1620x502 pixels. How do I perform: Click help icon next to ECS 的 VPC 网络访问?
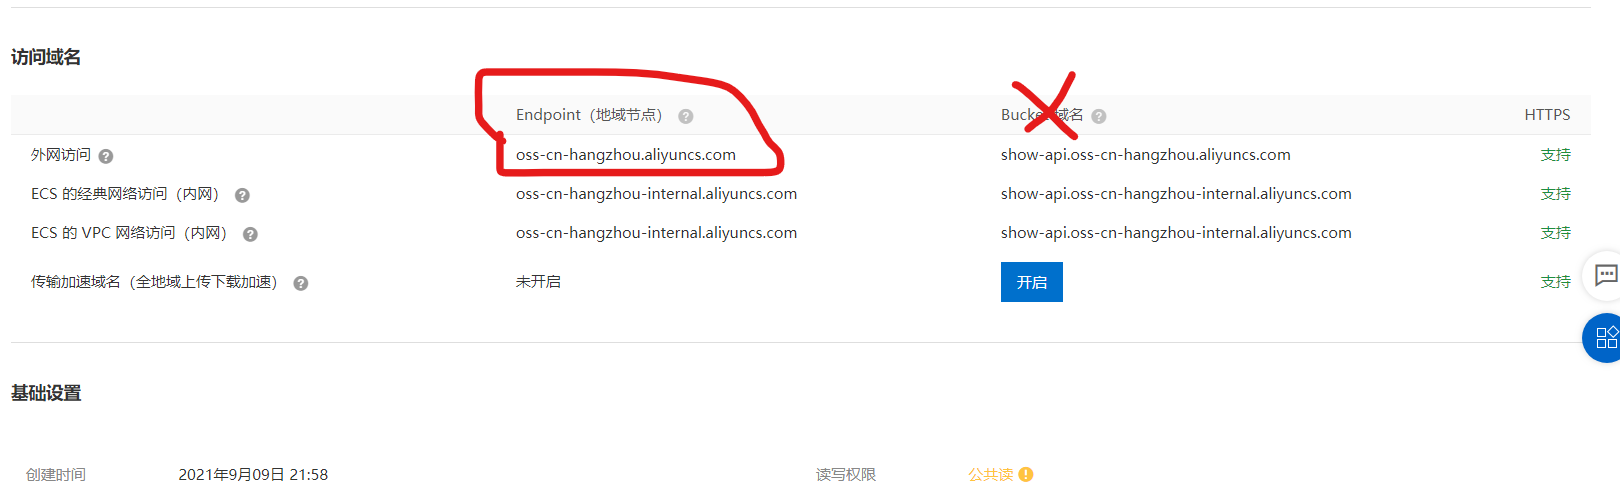coord(250,234)
